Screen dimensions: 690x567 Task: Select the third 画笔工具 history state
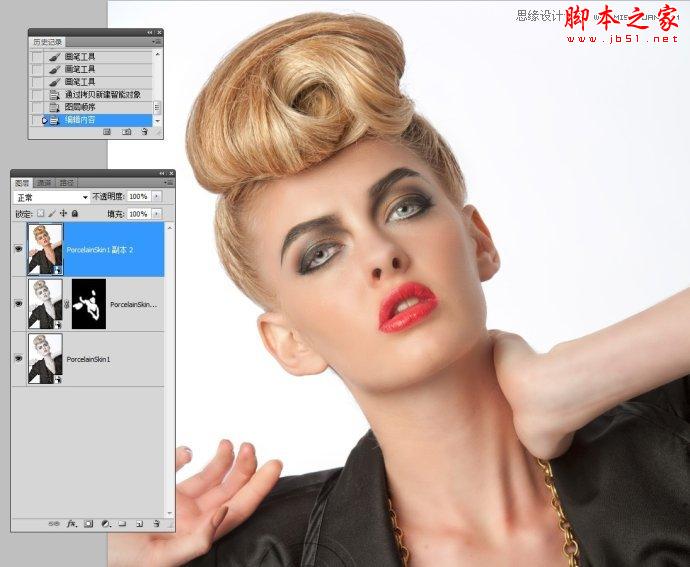pyautogui.click(x=98, y=82)
